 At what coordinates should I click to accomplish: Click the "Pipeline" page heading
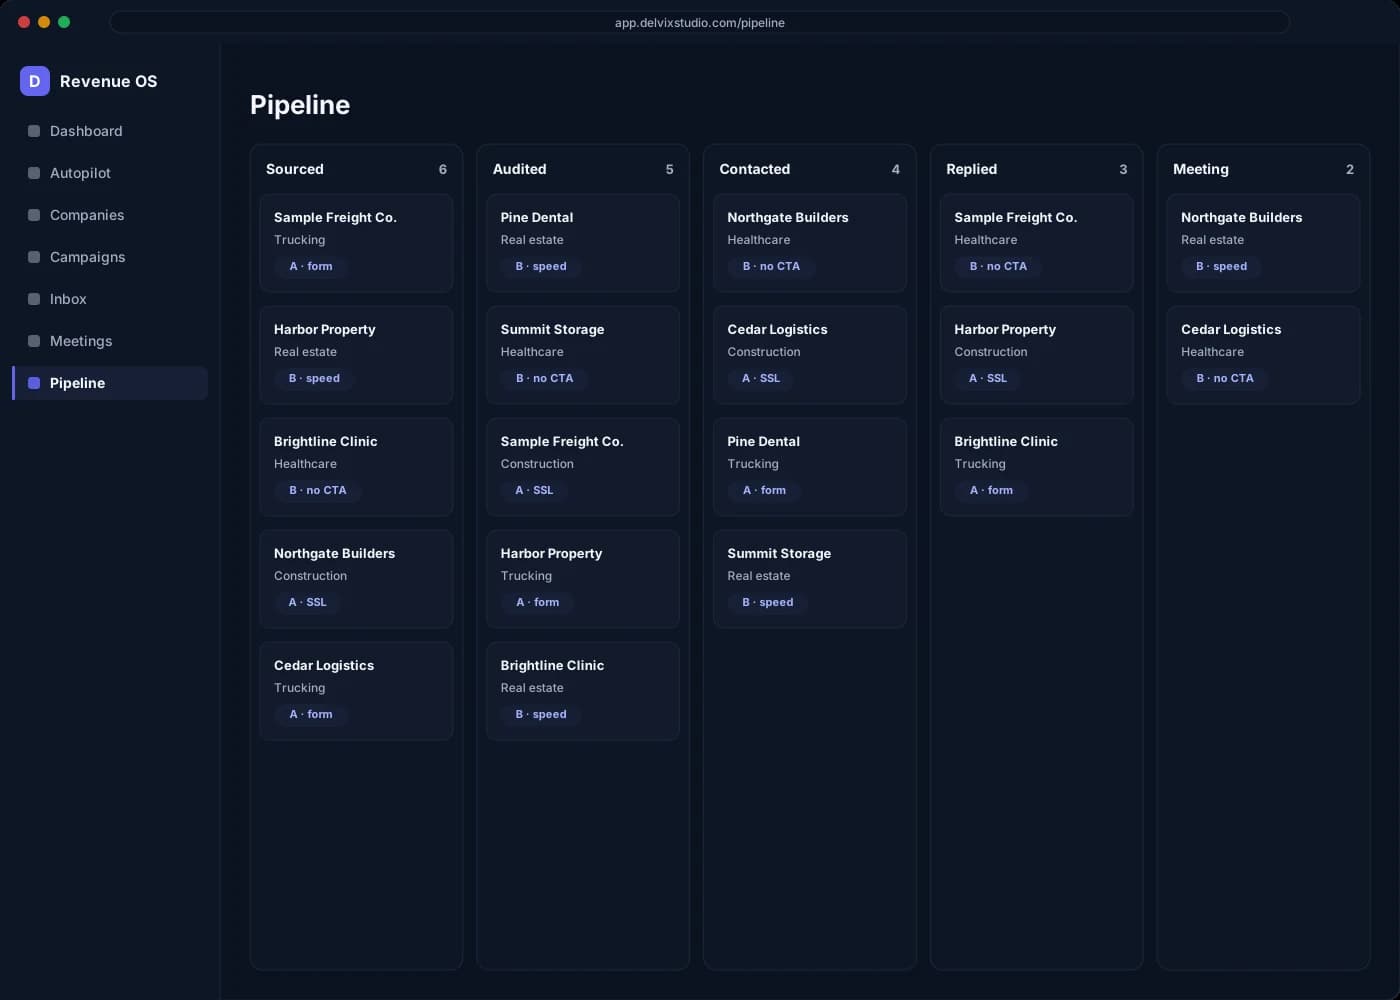click(300, 105)
